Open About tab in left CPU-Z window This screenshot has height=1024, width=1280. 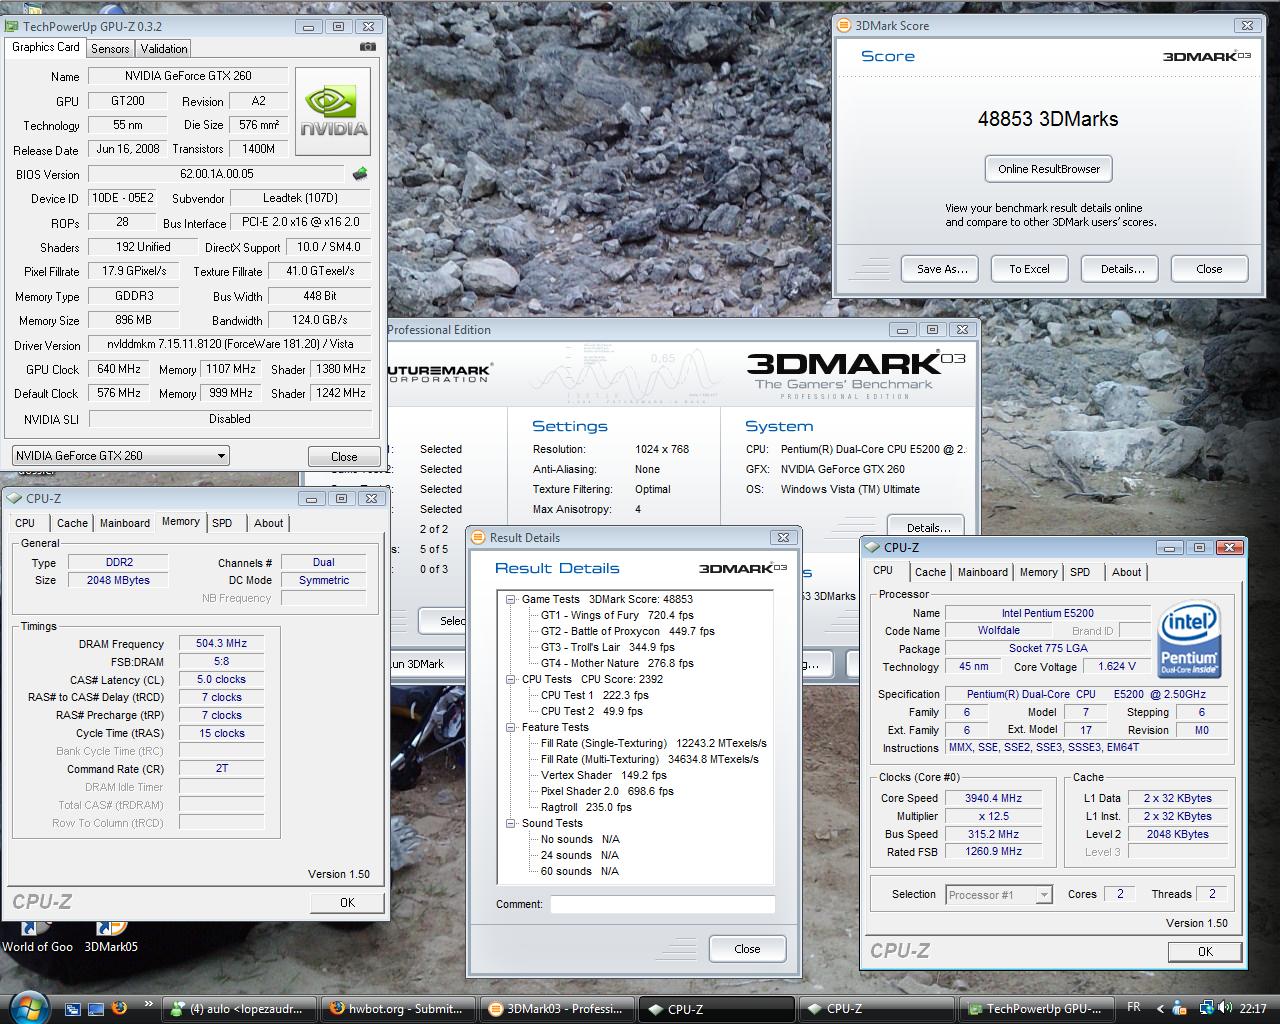(268, 523)
